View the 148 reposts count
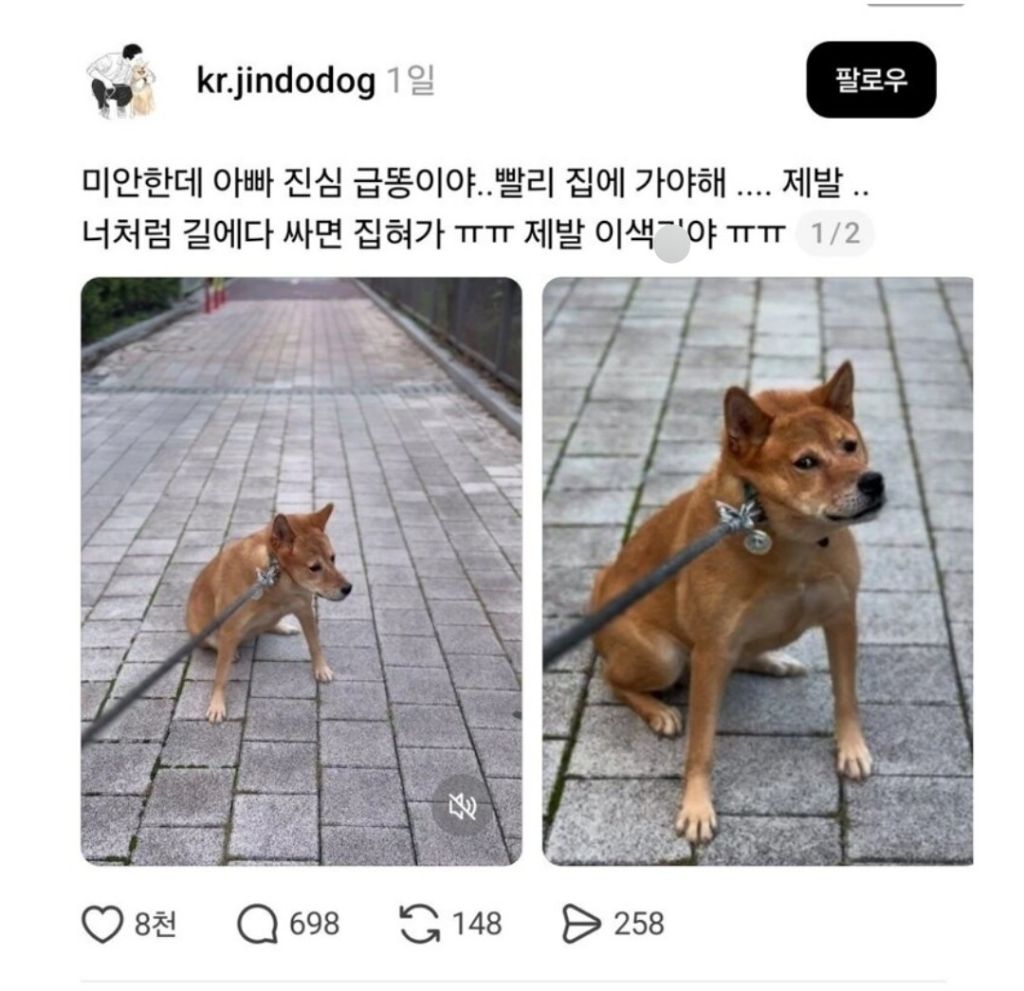 (x=477, y=924)
